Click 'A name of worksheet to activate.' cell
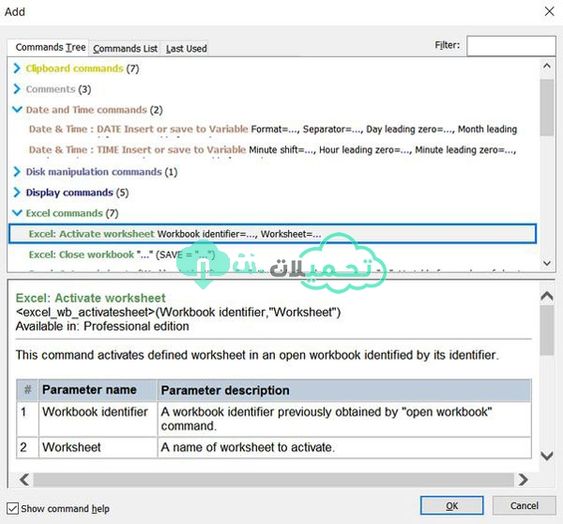563x524 pixels. click(x=344, y=448)
